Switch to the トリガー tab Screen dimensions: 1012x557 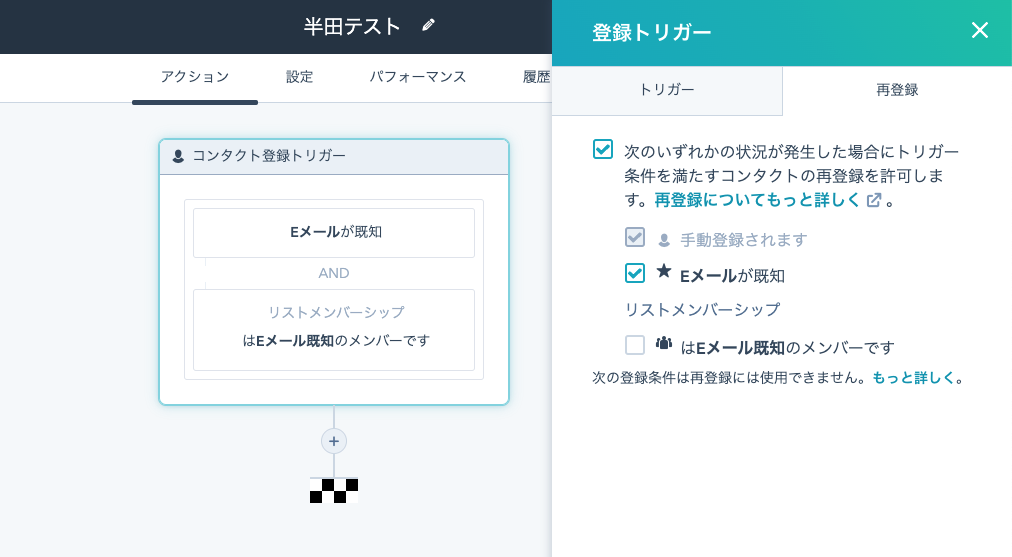(667, 90)
